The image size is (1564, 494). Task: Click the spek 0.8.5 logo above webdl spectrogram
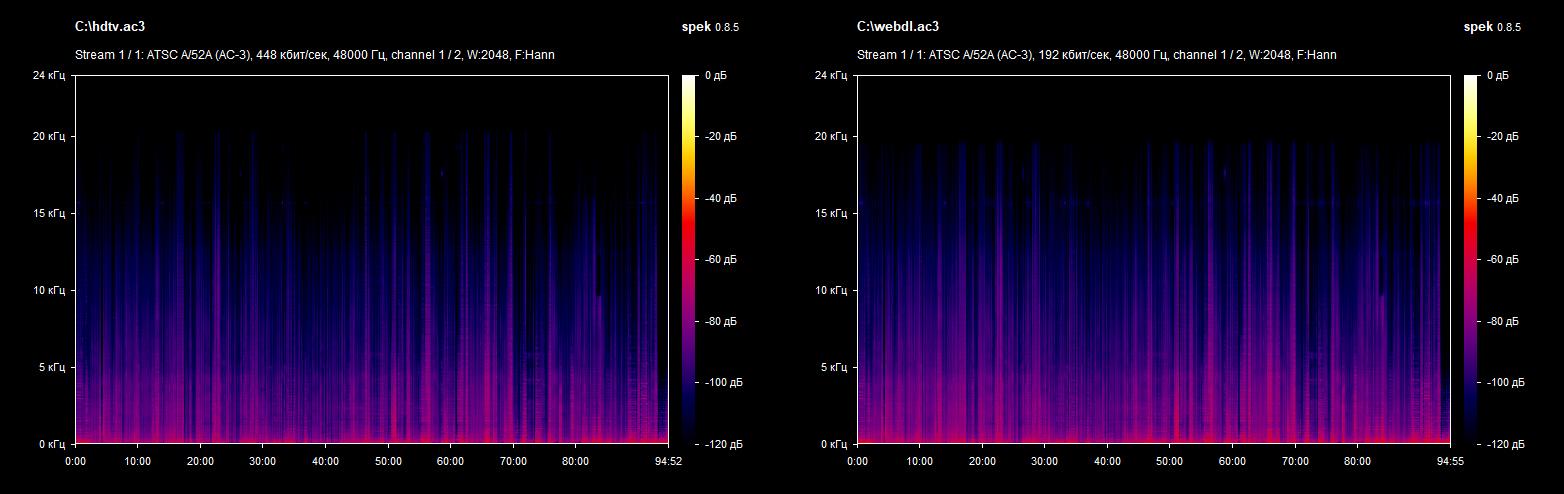click(x=1492, y=27)
